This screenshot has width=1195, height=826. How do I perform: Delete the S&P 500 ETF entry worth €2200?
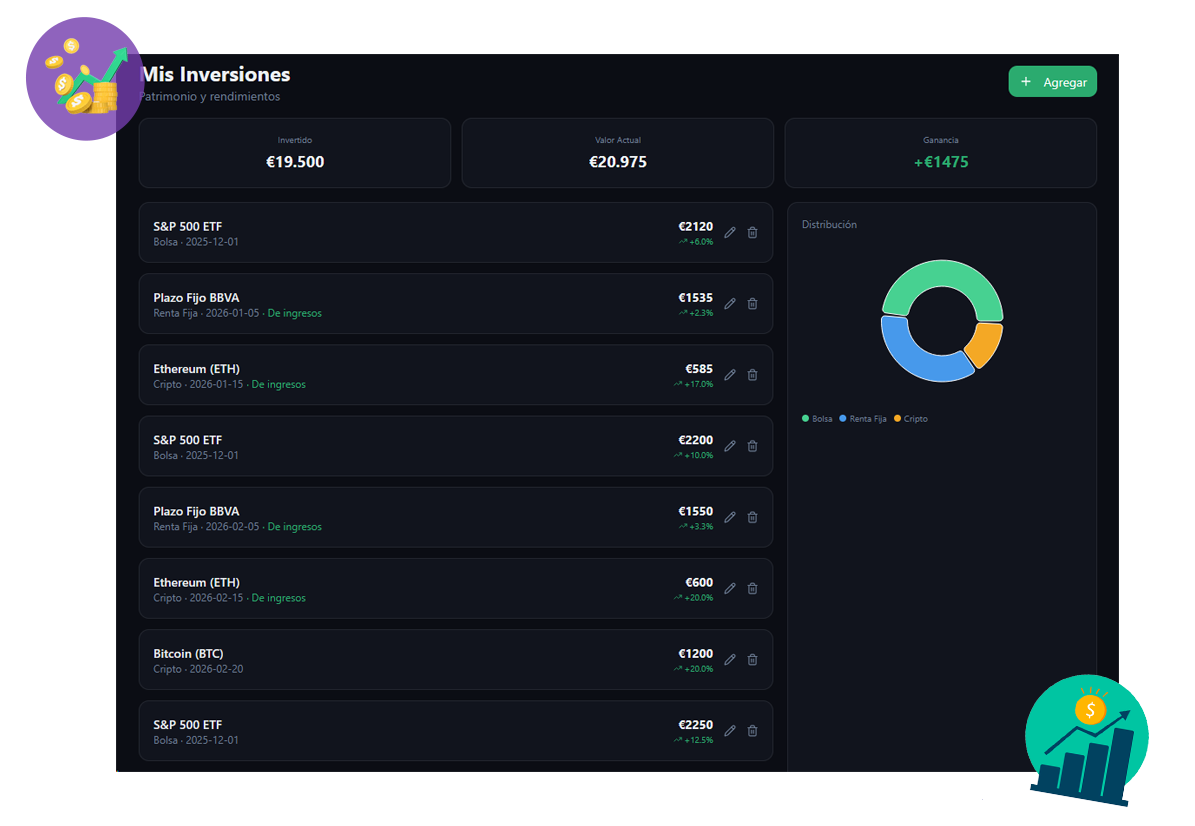(752, 446)
